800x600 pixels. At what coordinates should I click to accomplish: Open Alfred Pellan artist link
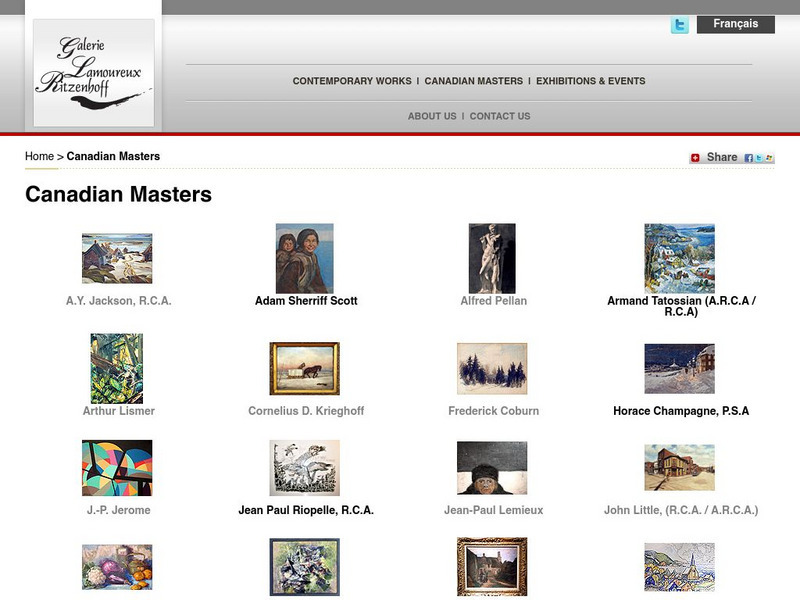493,301
